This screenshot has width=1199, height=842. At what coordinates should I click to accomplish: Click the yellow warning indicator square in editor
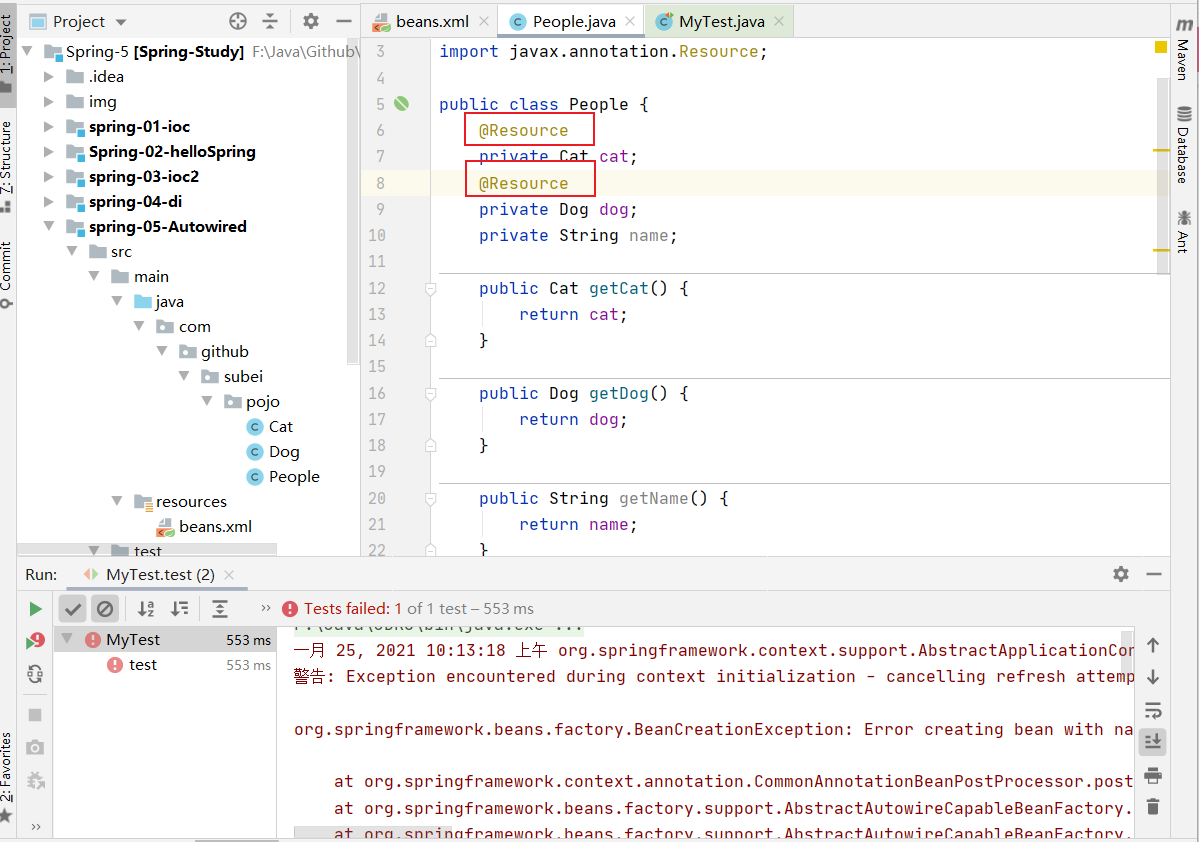coord(1161,47)
